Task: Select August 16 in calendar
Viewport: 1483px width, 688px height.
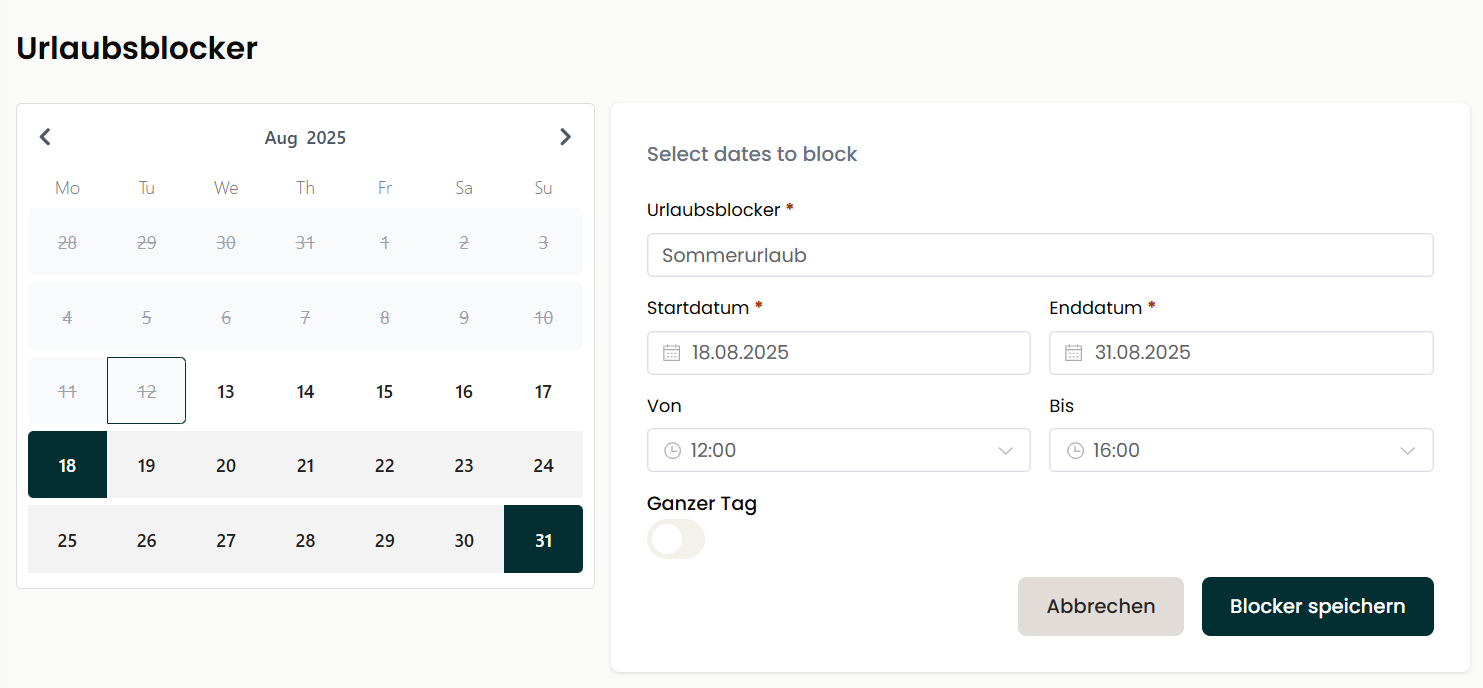Action: (x=464, y=391)
